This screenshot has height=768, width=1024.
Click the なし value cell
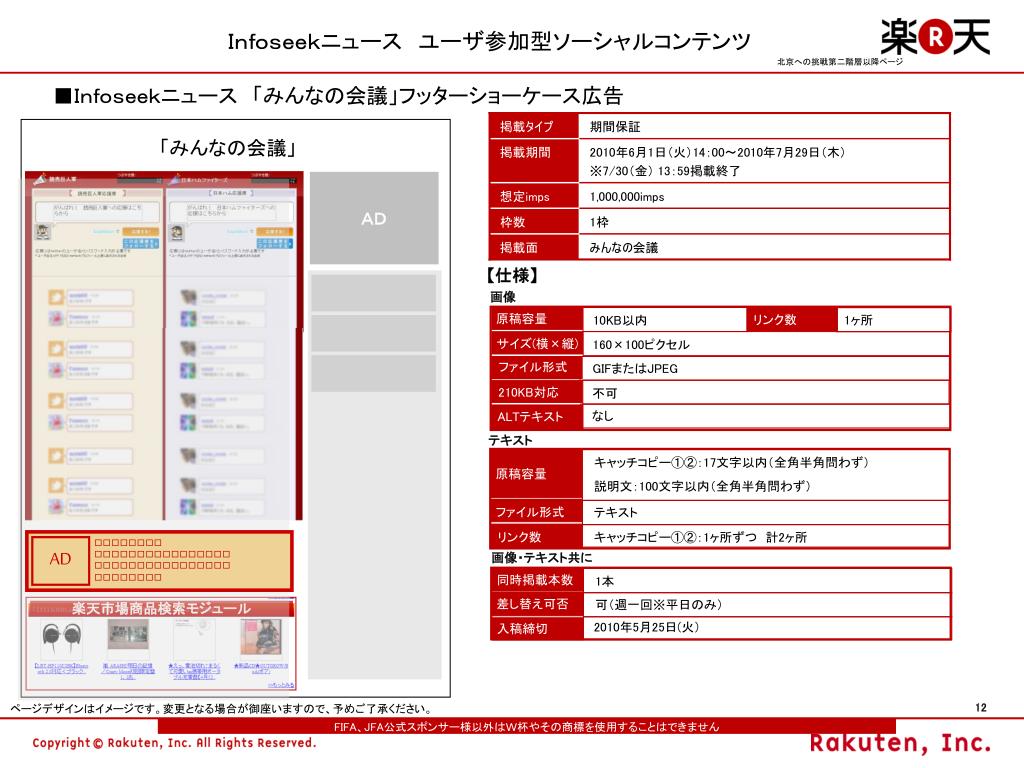765,417
